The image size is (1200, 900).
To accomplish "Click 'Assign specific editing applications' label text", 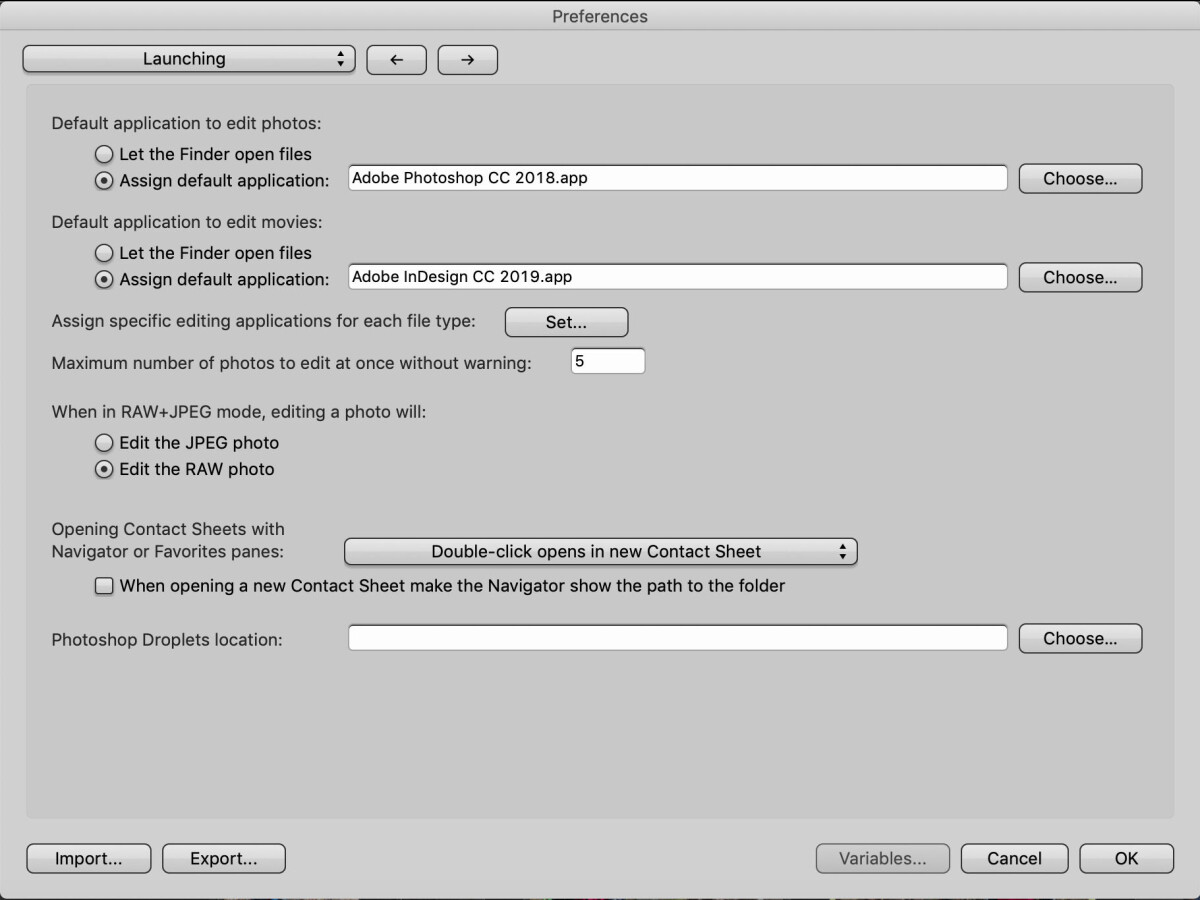I will 263,322.
